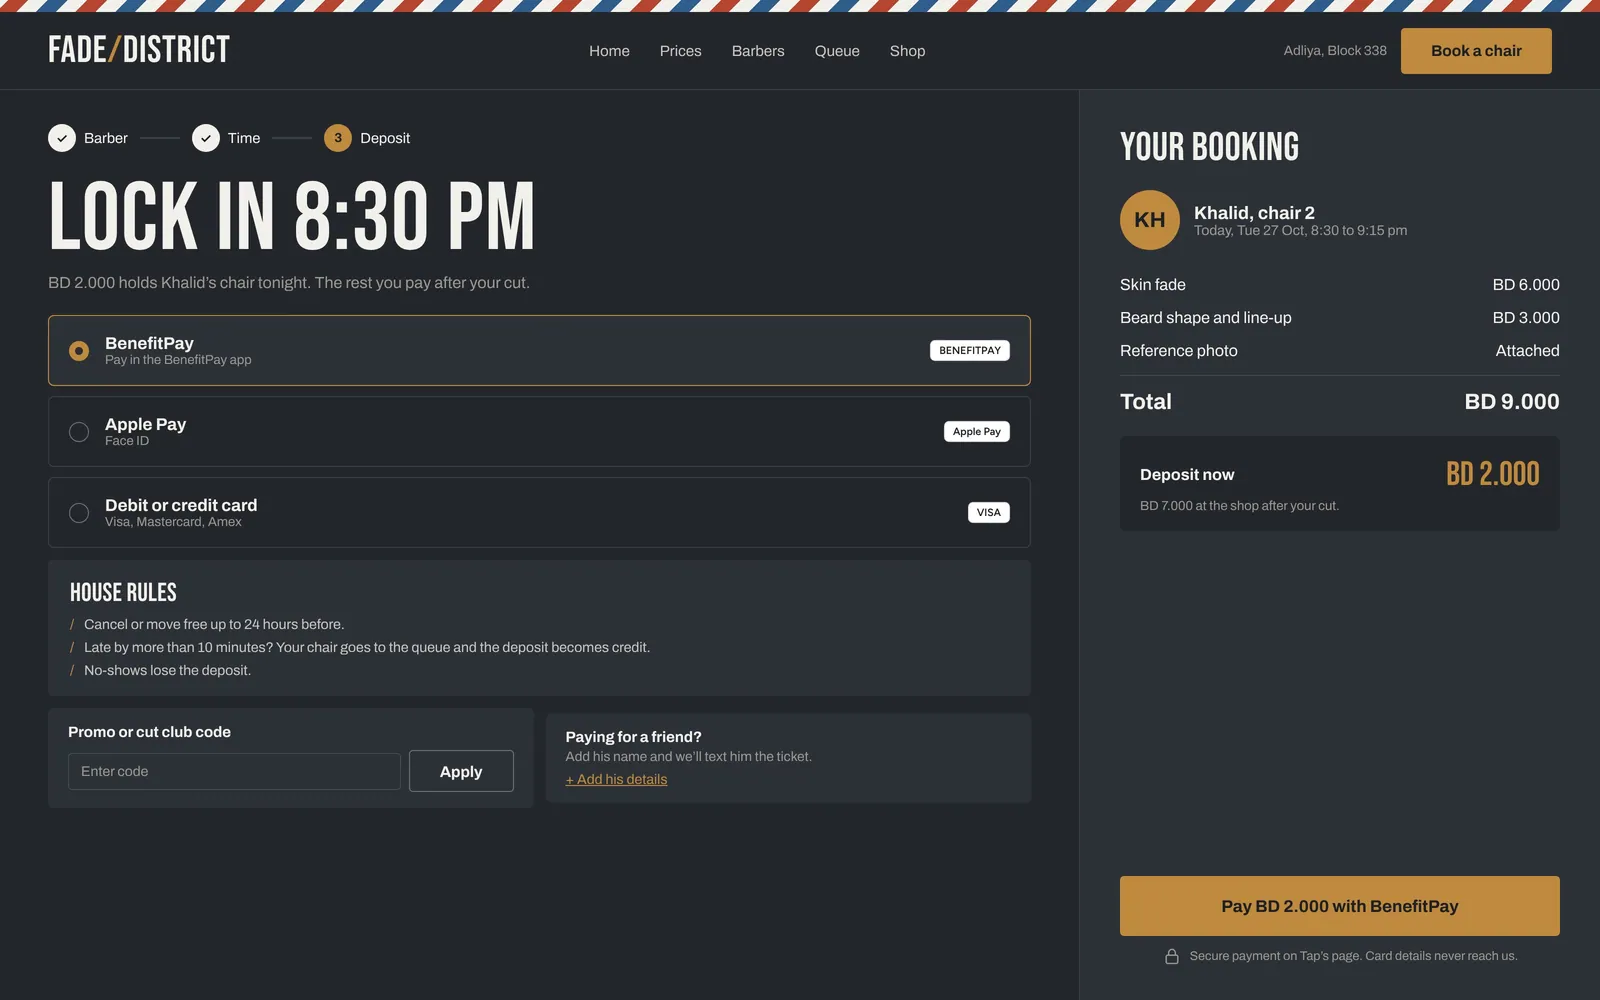Click the Barber step checkmark icon
The image size is (1600, 1000).
pyautogui.click(x=62, y=138)
